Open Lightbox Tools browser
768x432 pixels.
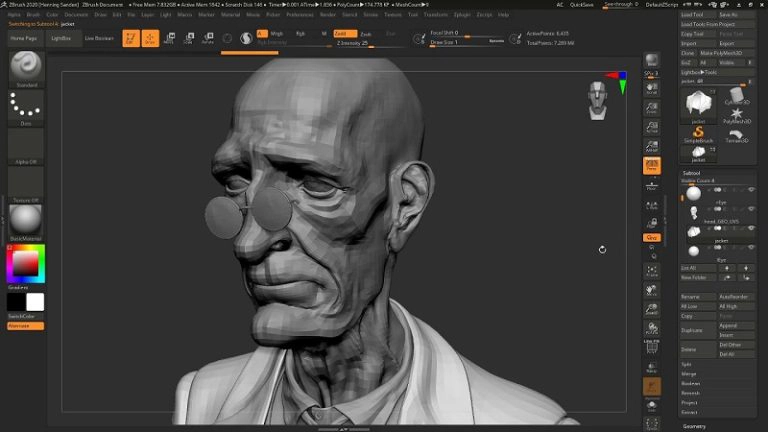(700, 71)
